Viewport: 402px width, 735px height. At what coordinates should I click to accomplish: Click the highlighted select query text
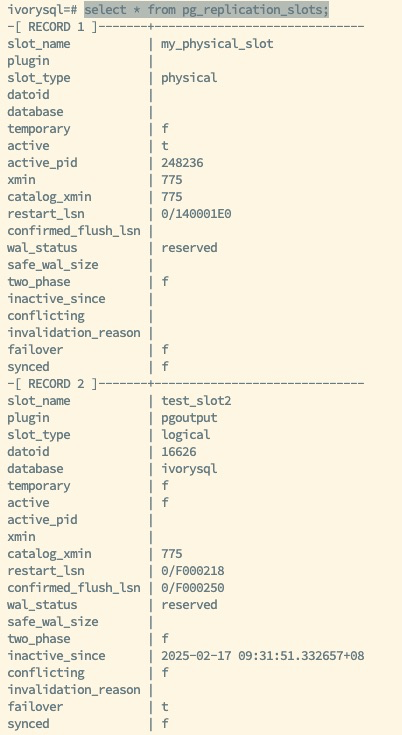point(207,9)
